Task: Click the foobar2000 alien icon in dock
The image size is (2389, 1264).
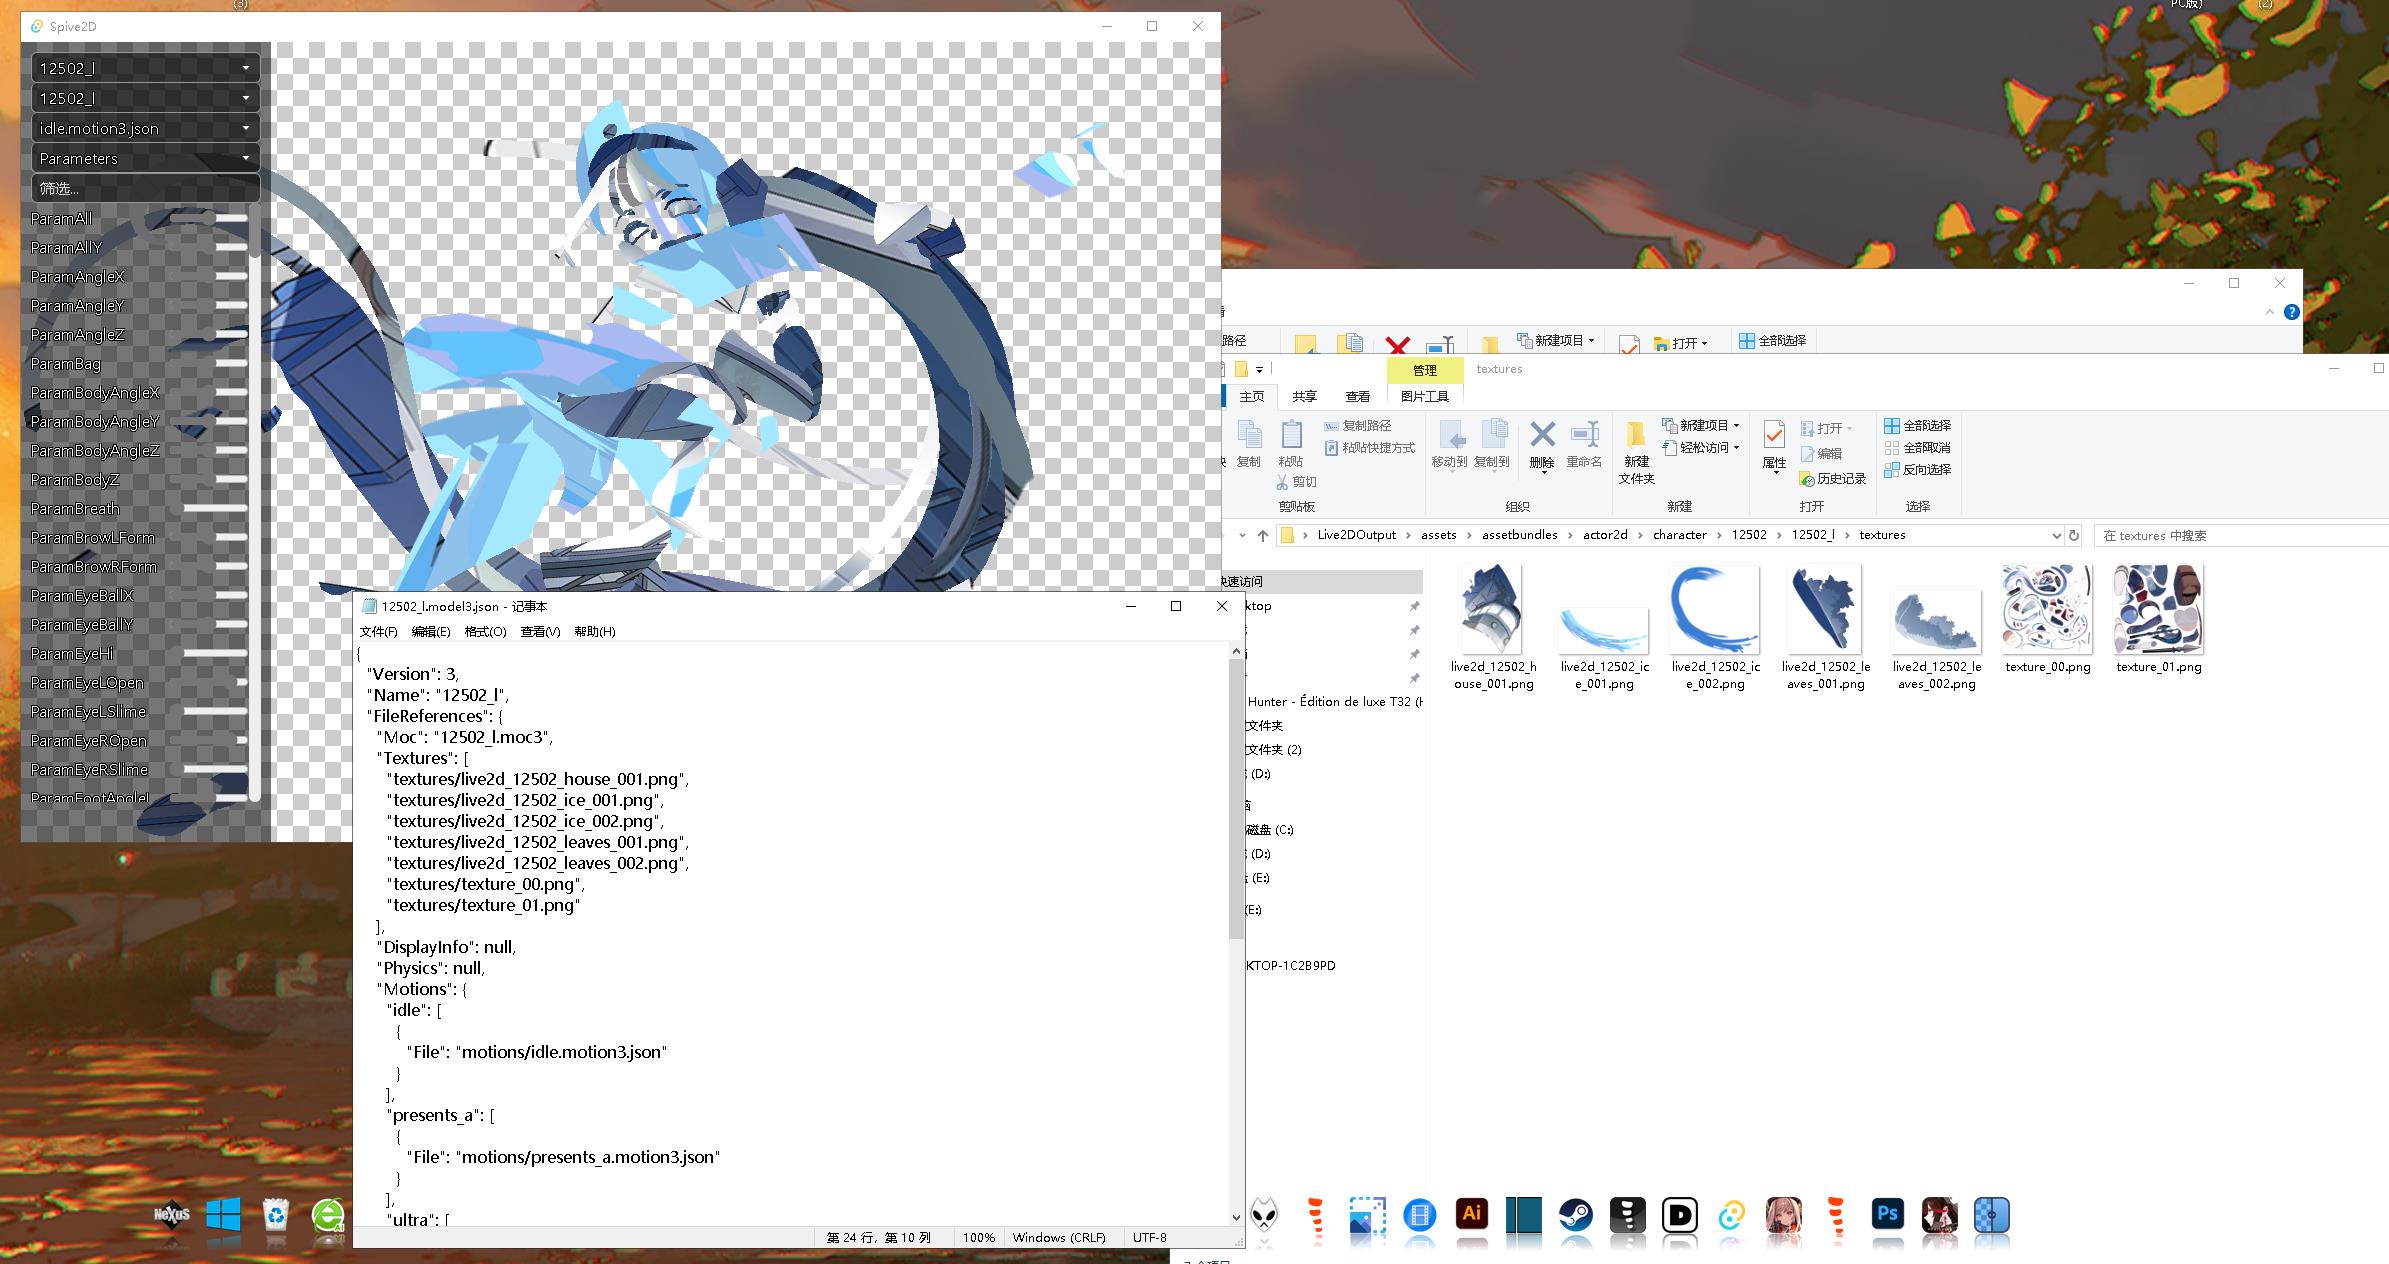Action: [1264, 1216]
